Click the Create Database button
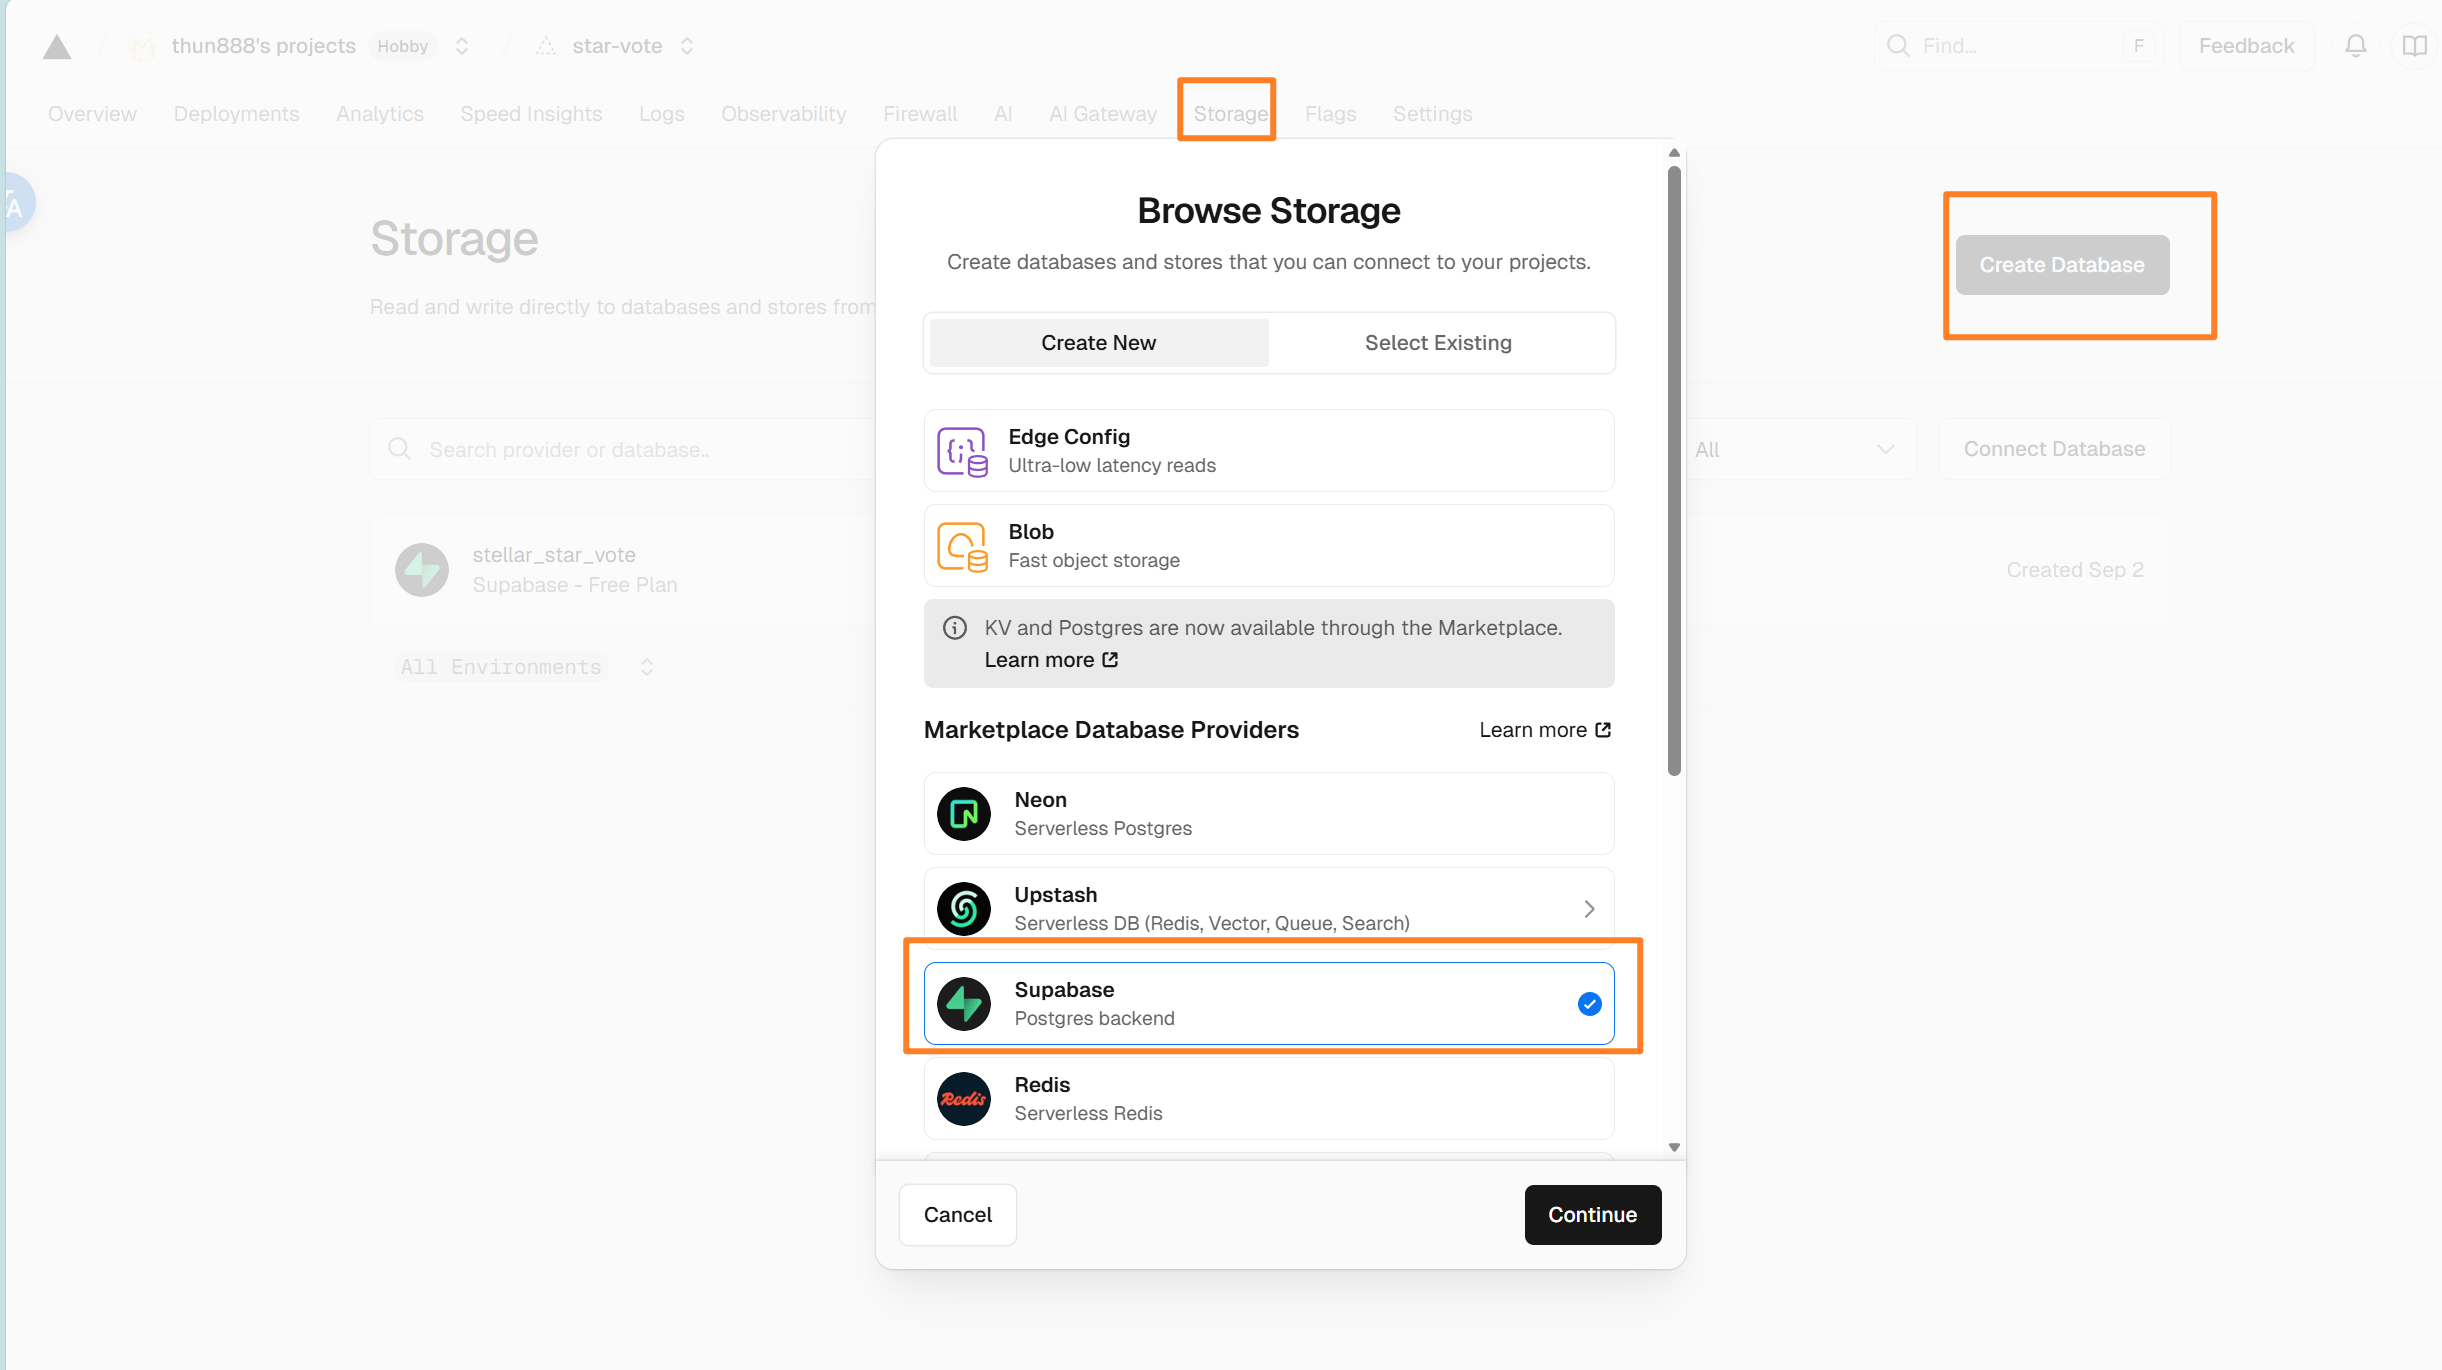The height and width of the screenshot is (1370, 2442). [x=2062, y=265]
